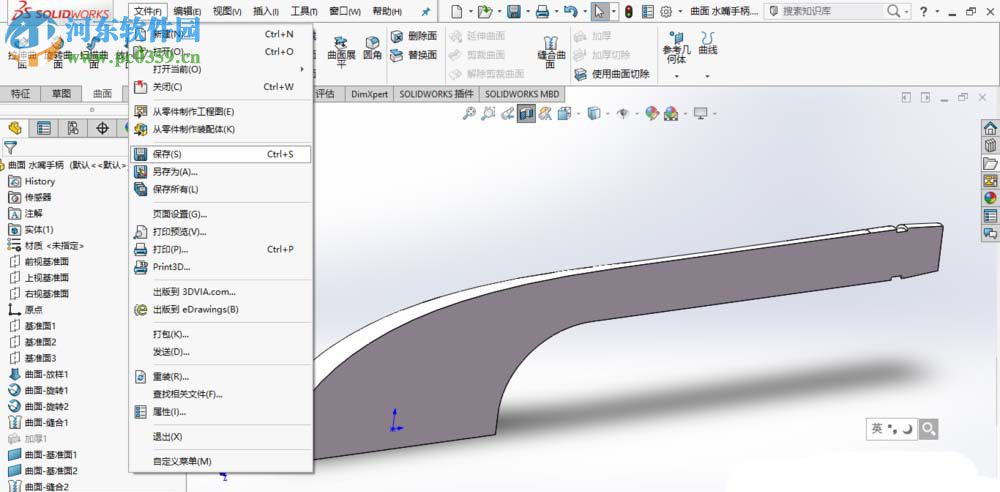
Task: Click the Apply Scene icon
Action: [x=671, y=114]
